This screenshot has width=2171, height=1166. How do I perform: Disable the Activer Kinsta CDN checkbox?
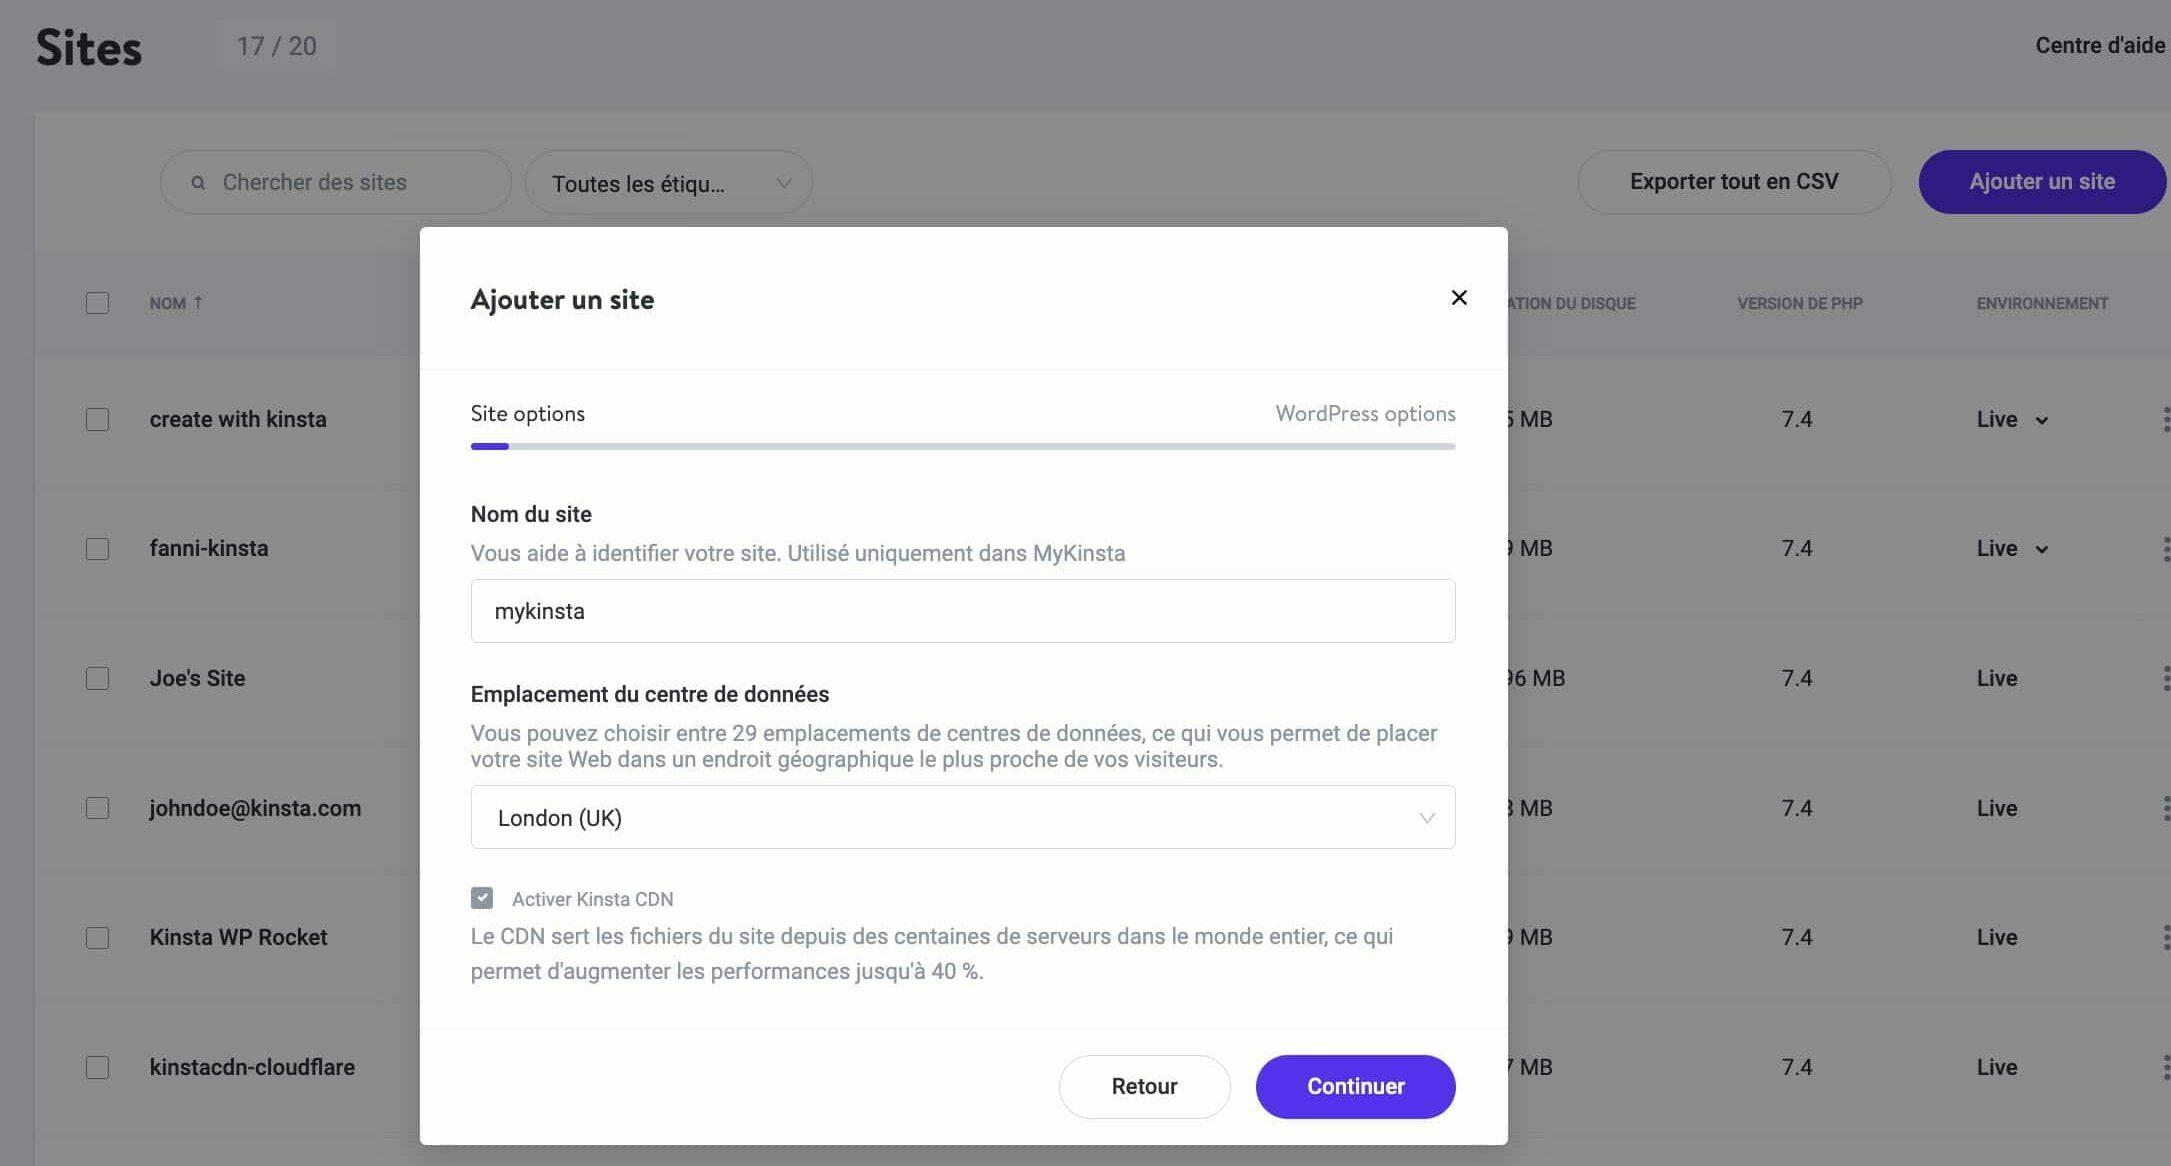click(482, 898)
